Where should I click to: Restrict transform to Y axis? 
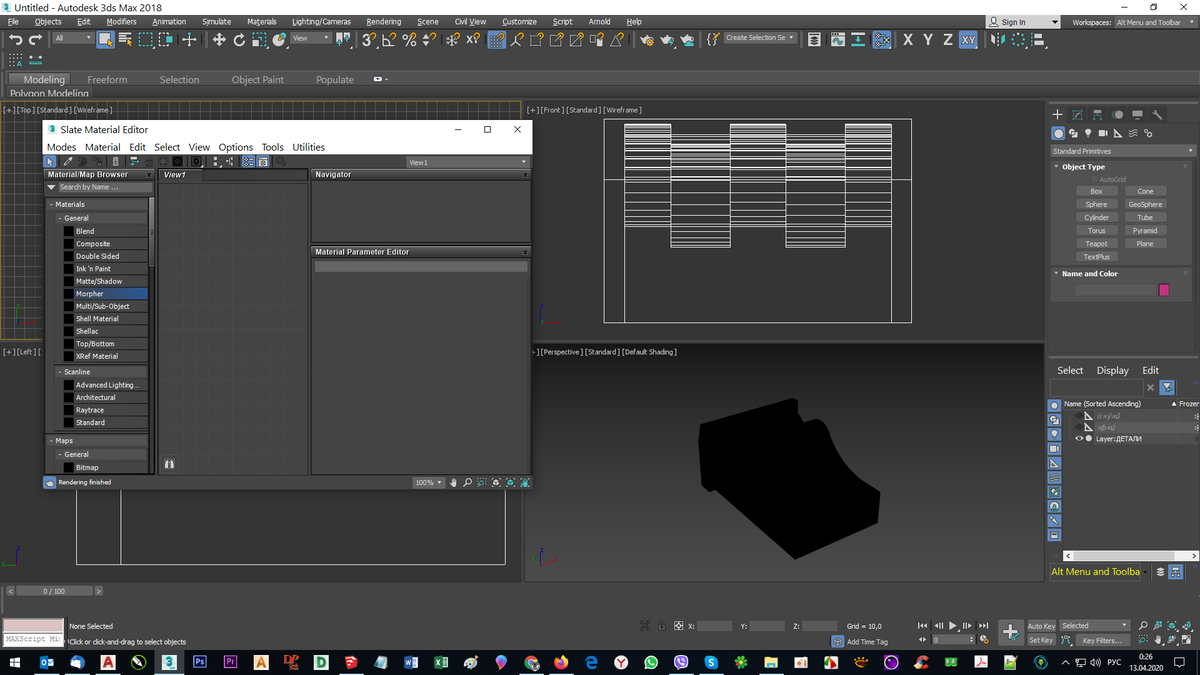928,39
